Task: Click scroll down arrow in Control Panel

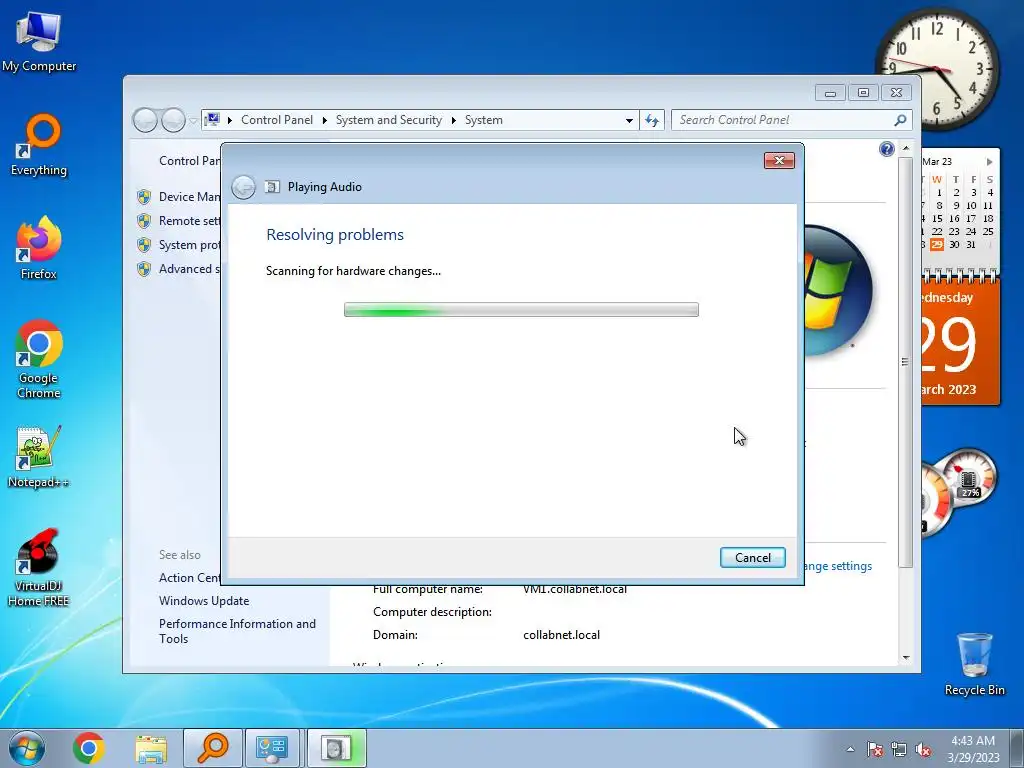Action: [x=906, y=658]
